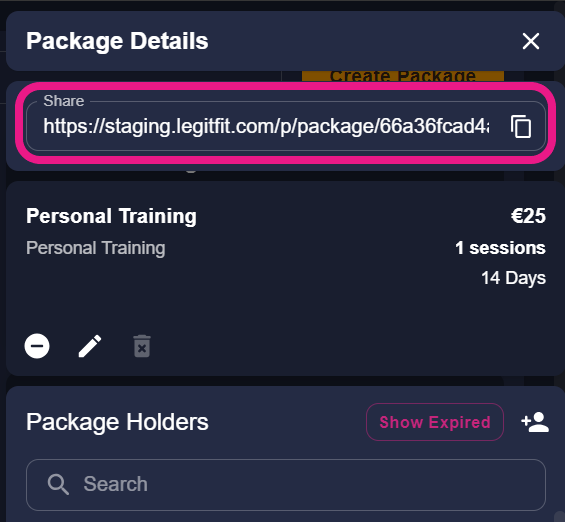
Task: Select the Personal Training package title
Action: [x=111, y=216]
